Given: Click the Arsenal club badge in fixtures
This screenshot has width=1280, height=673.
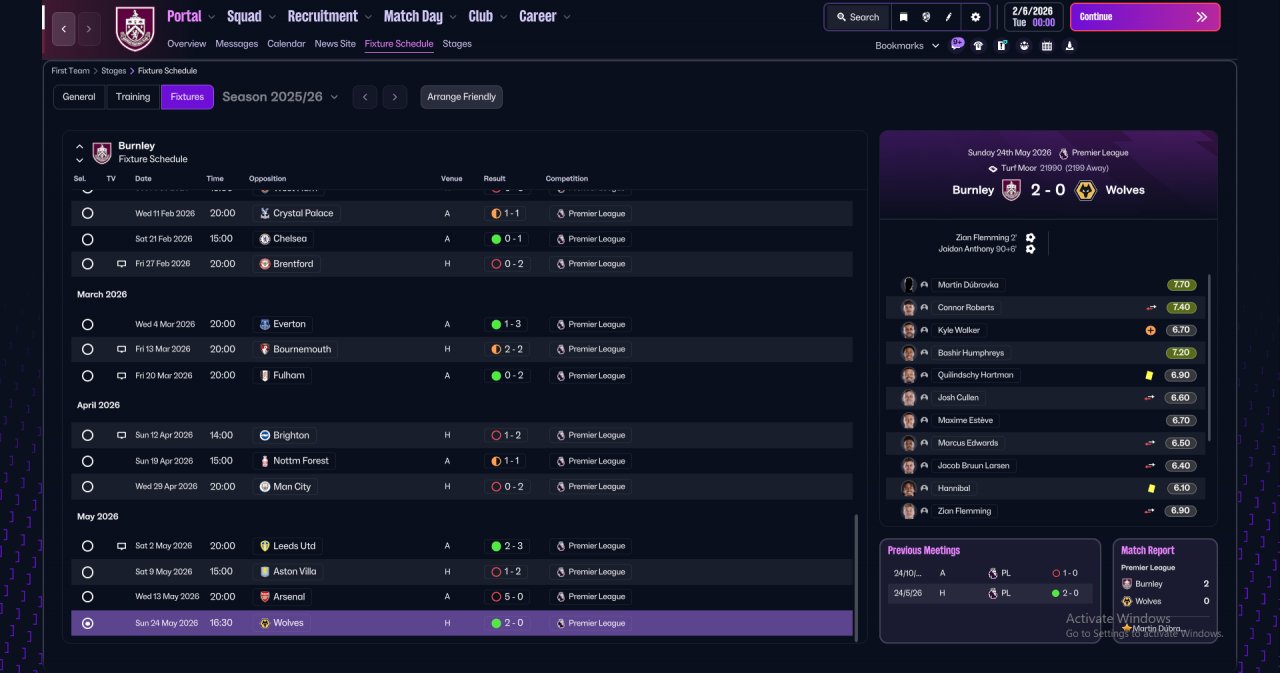Looking at the screenshot, I should (x=264, y=597).
